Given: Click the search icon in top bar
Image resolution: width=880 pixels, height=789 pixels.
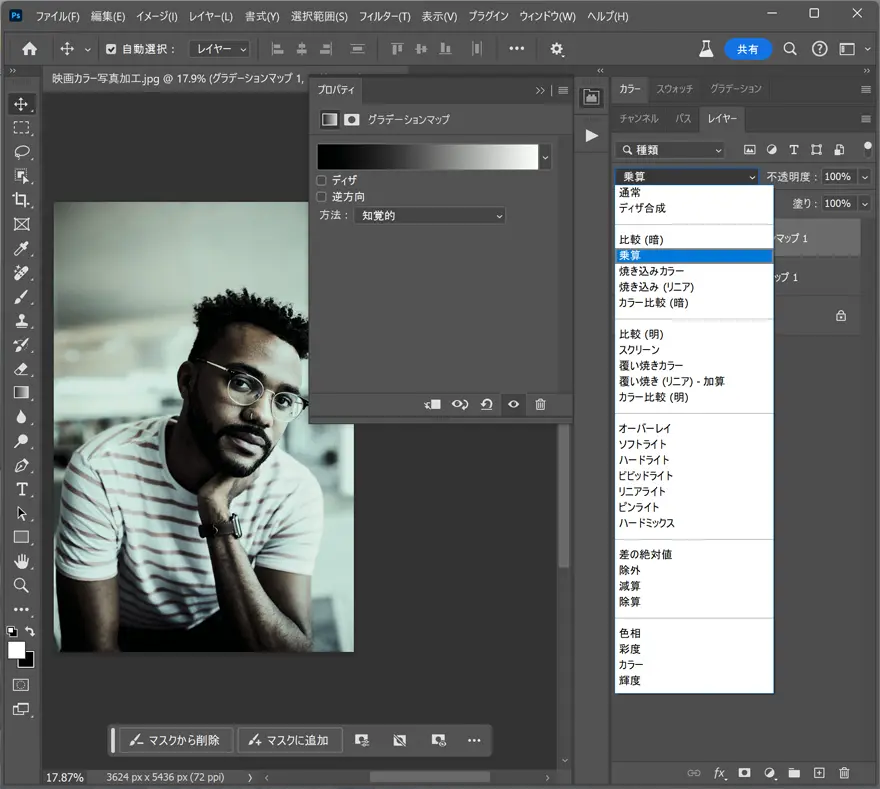Looking at the screenshot, I should pos(790,48).
